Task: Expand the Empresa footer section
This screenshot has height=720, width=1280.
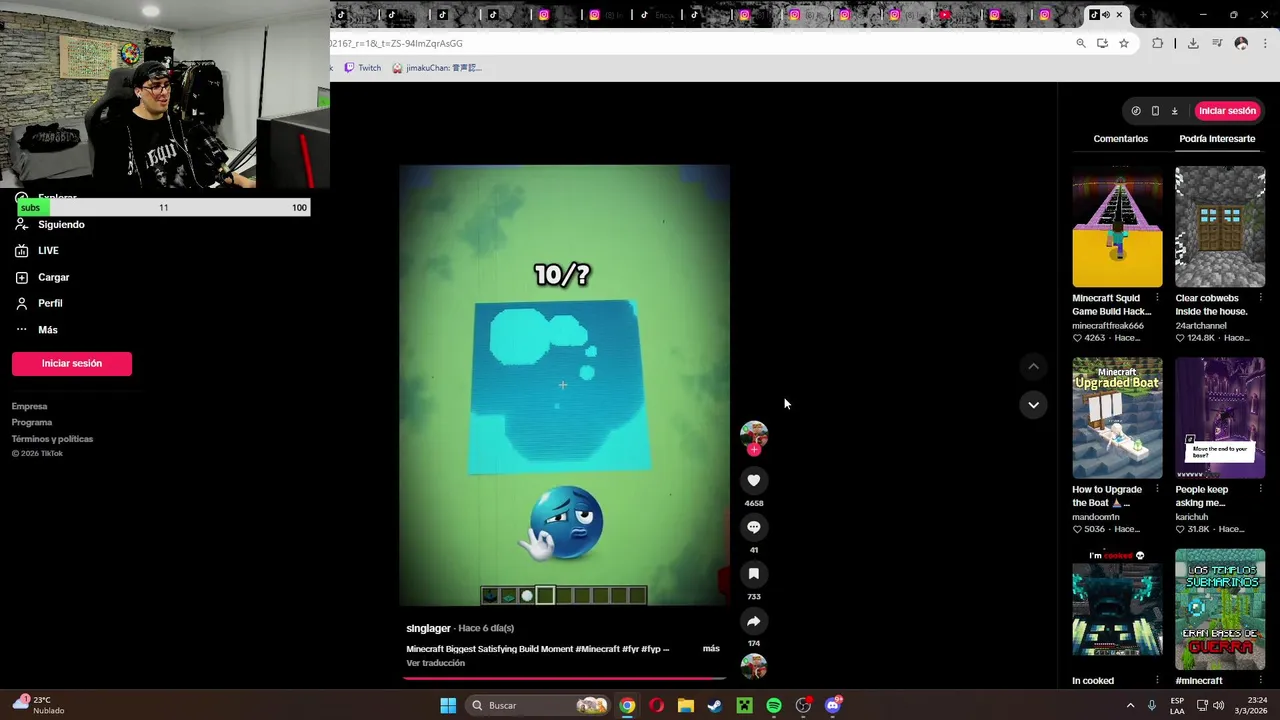Action: click(29, 407)
